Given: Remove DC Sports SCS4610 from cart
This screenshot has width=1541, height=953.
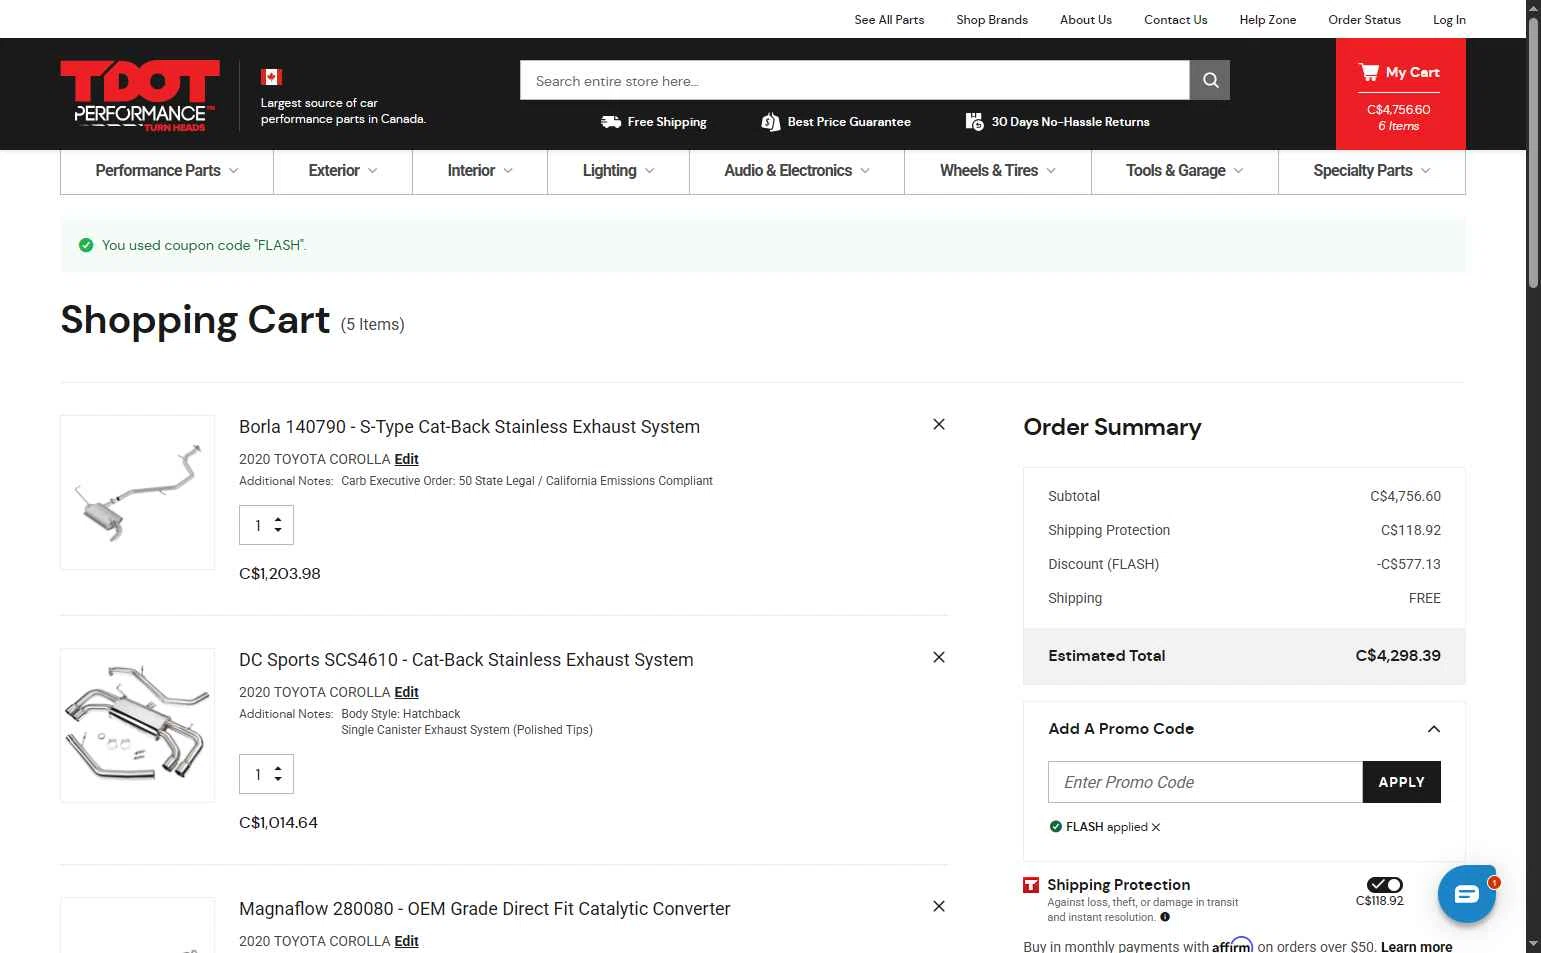Looking at the screenshot, I should (939, 657).
